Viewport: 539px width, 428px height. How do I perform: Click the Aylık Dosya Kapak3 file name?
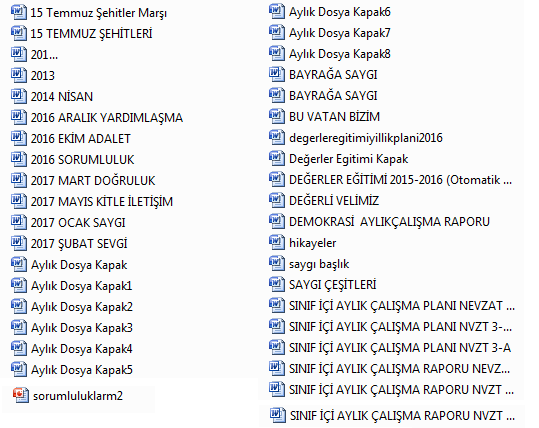82,328
